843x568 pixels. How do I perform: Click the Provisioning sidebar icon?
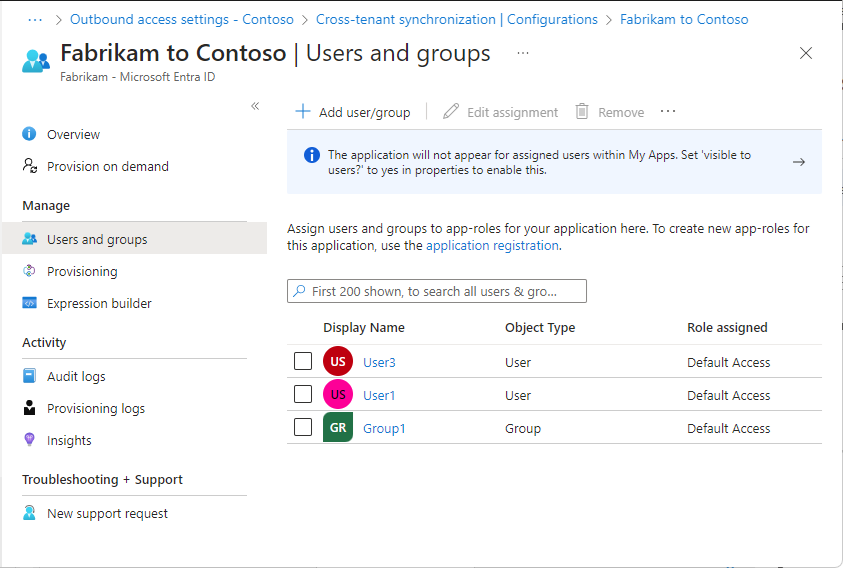pyautogui.click(x=30, y=271)
